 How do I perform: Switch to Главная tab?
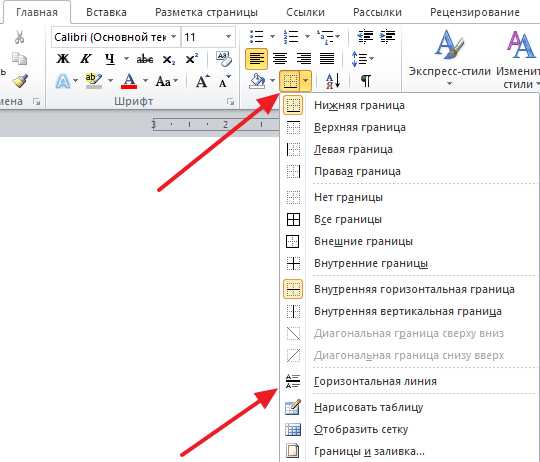tap(37, 12)
